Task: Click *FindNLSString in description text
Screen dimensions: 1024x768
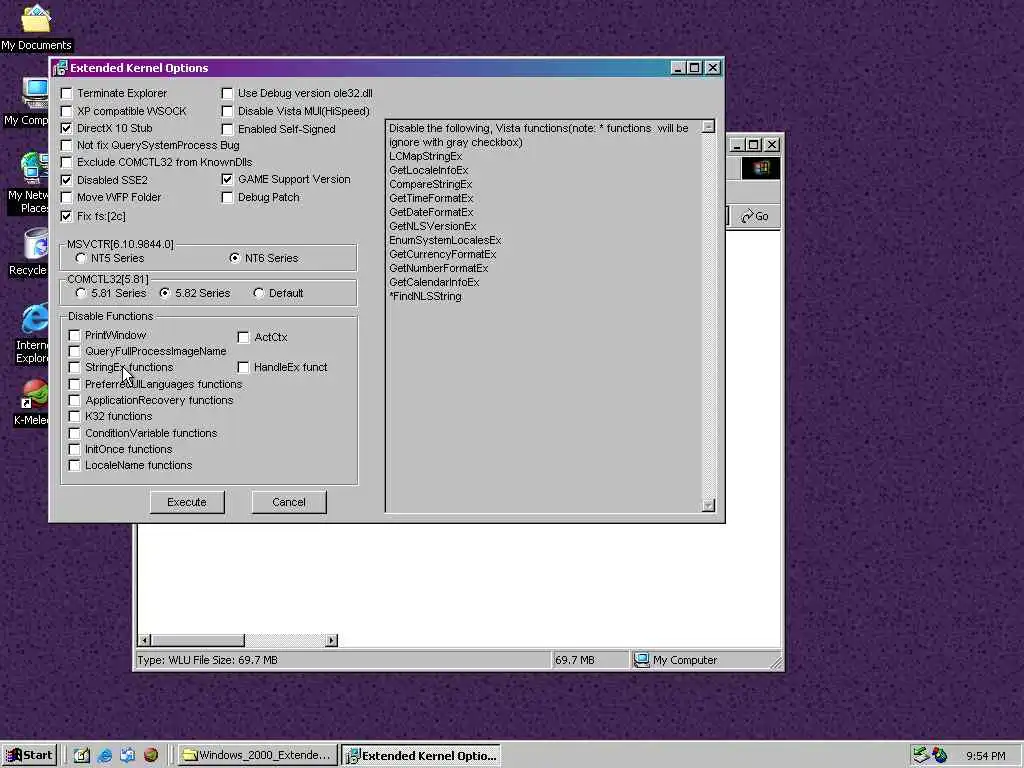Action: 425,296
